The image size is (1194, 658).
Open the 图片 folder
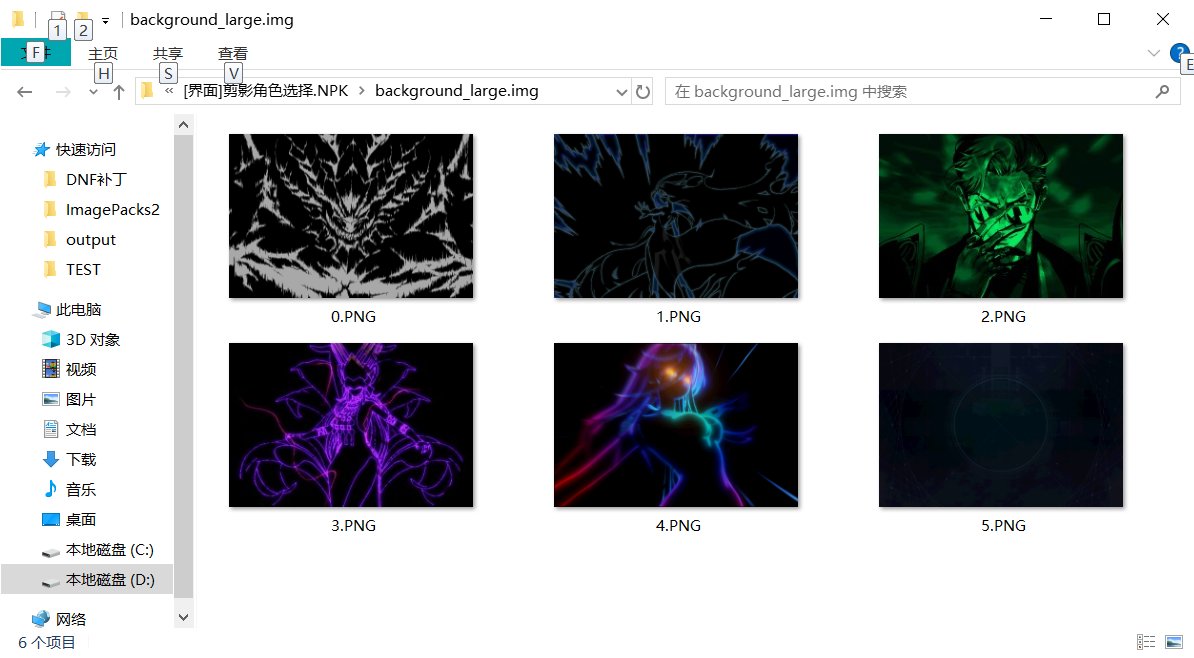tap(81, 399)
